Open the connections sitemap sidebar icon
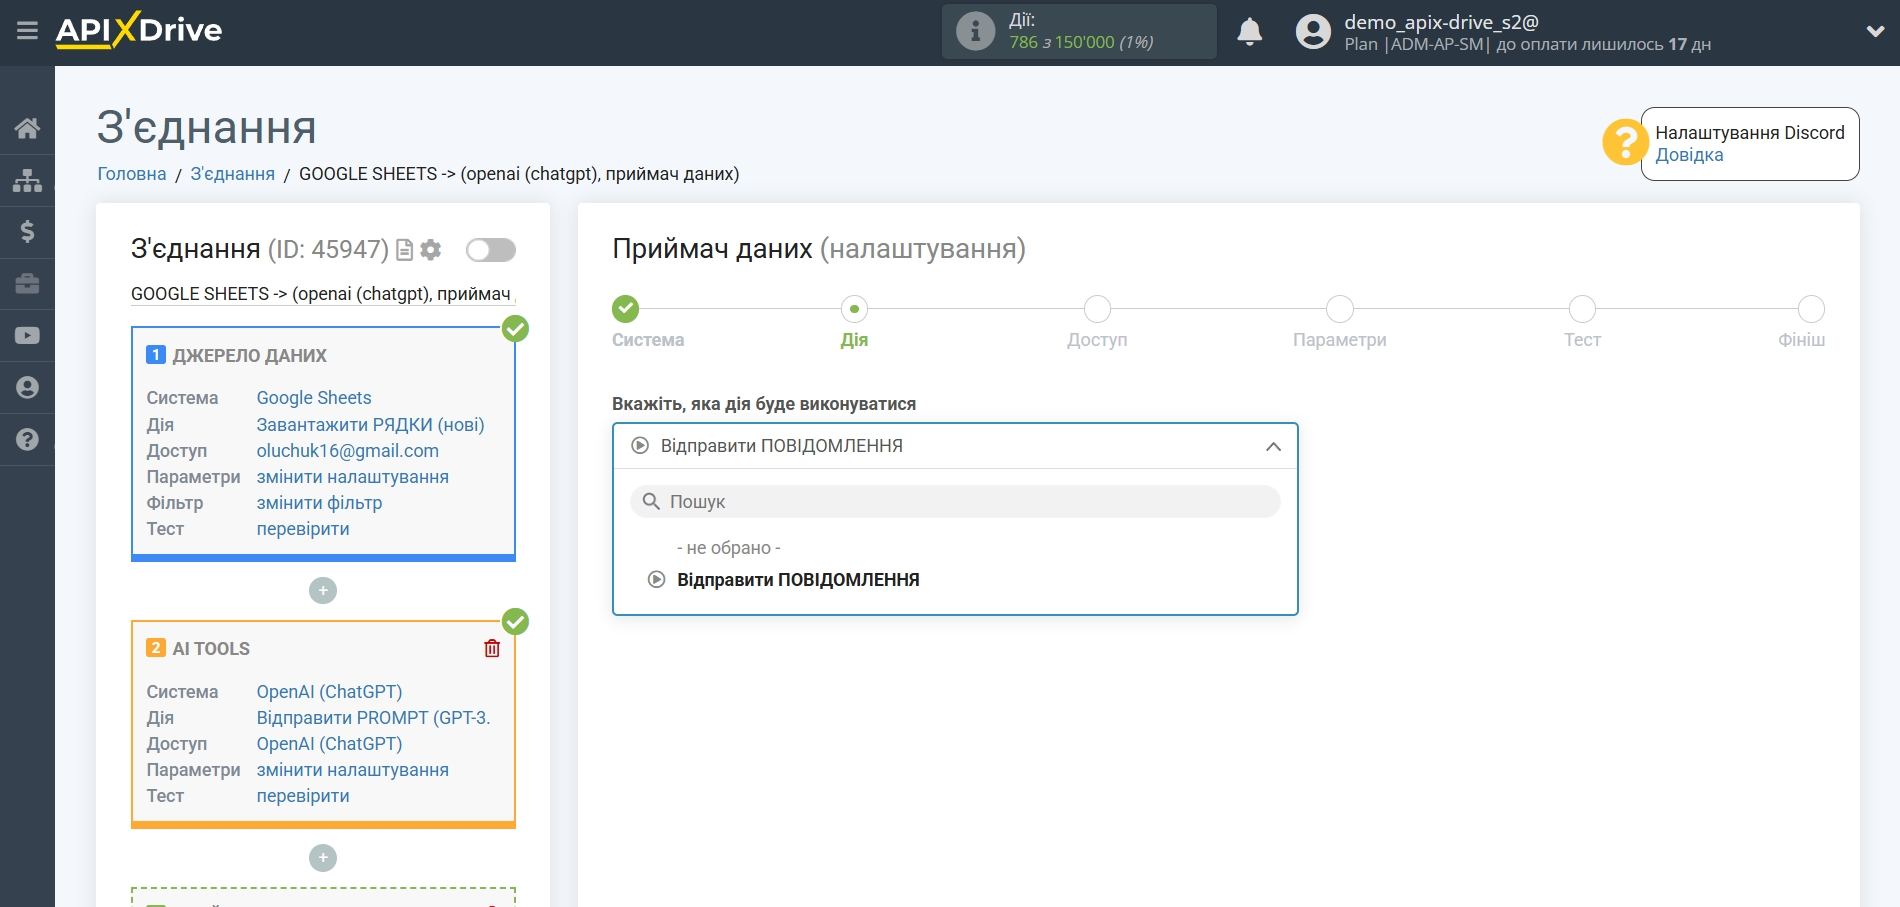 27,180
